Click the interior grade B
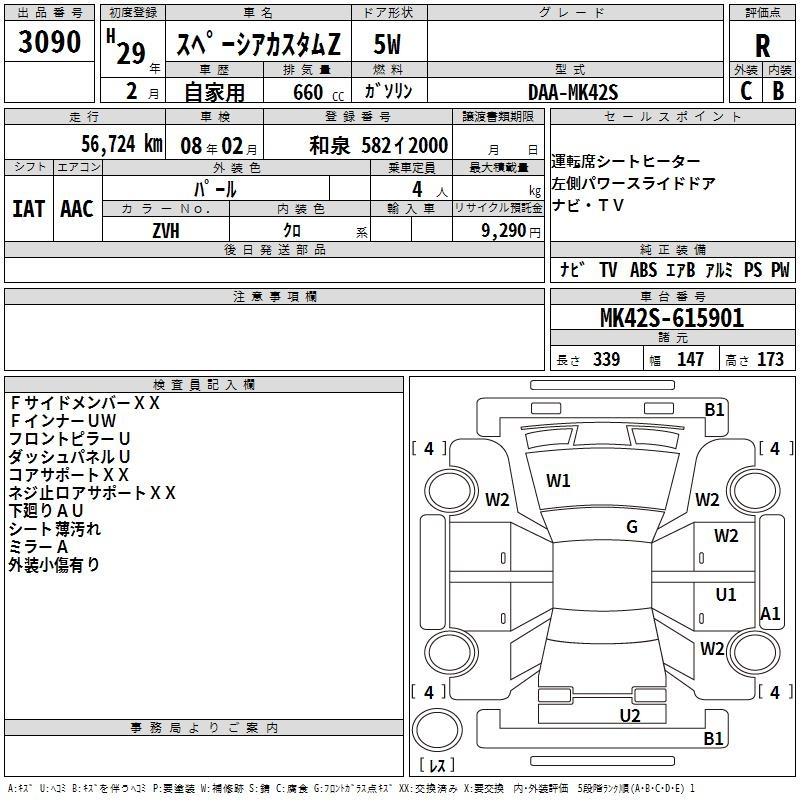This screenshot has width=800, height=800. (x=778, y=90)
